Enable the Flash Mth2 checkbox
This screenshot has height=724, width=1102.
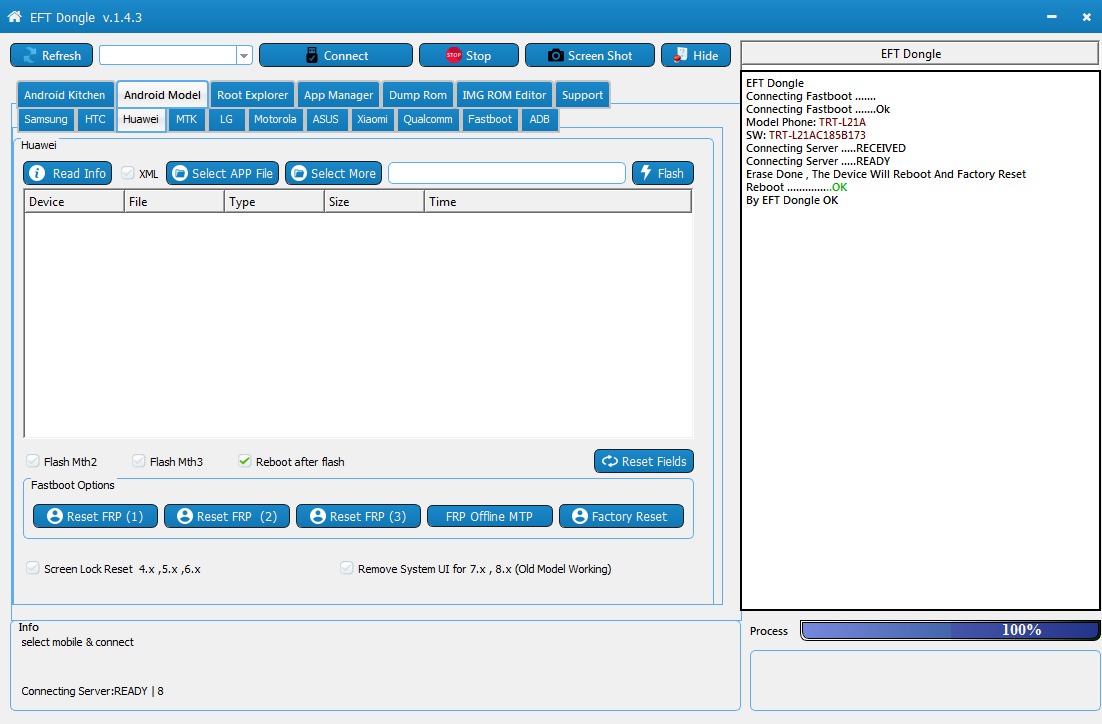[32, 462]
